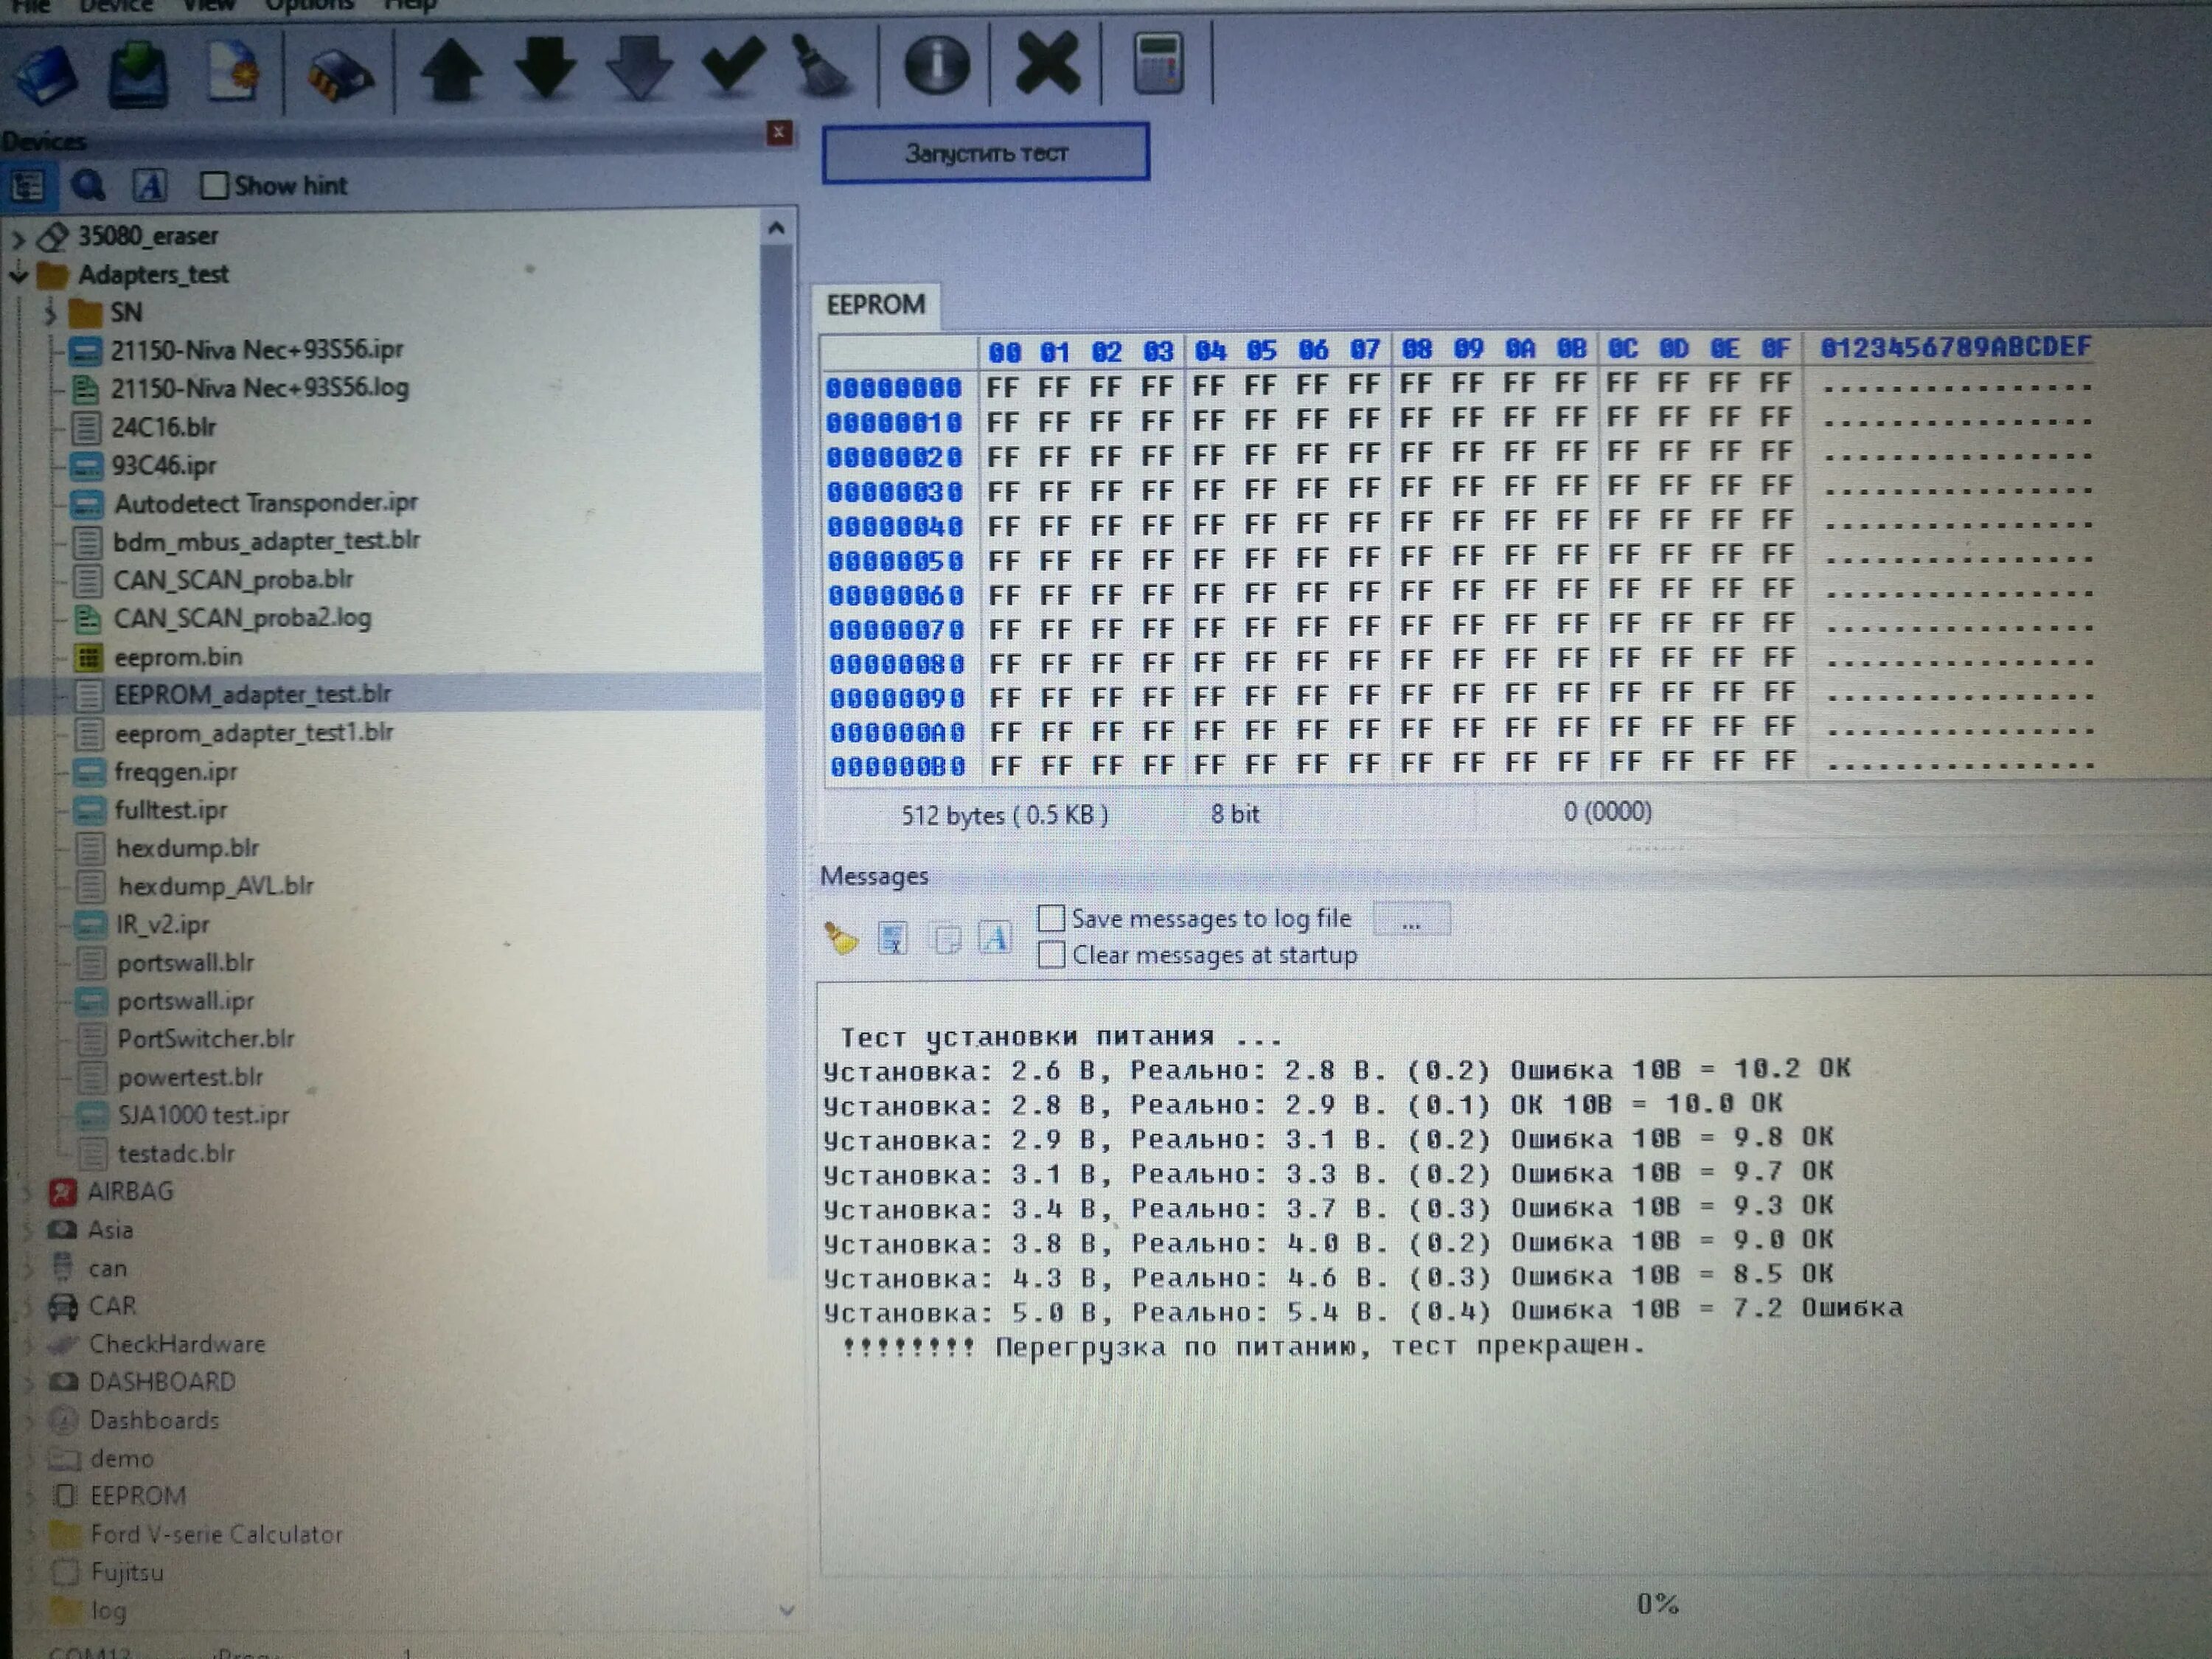This screenshot has height=1659, width=2212.
Task: Click the checkmark verify toolbar icon
Action: 733,66
